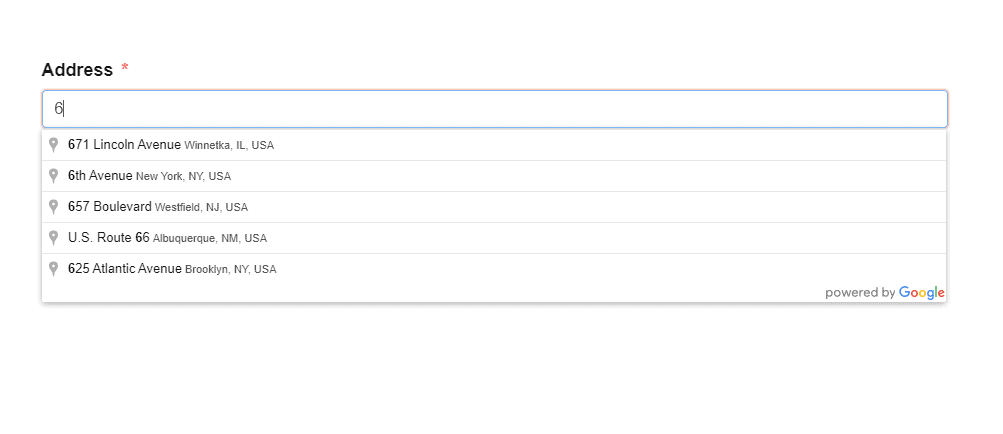Select the U.S. Route 66 suggestion
Image resolution: width=1003 pixels, height=434 pixels.
(108, 238)
